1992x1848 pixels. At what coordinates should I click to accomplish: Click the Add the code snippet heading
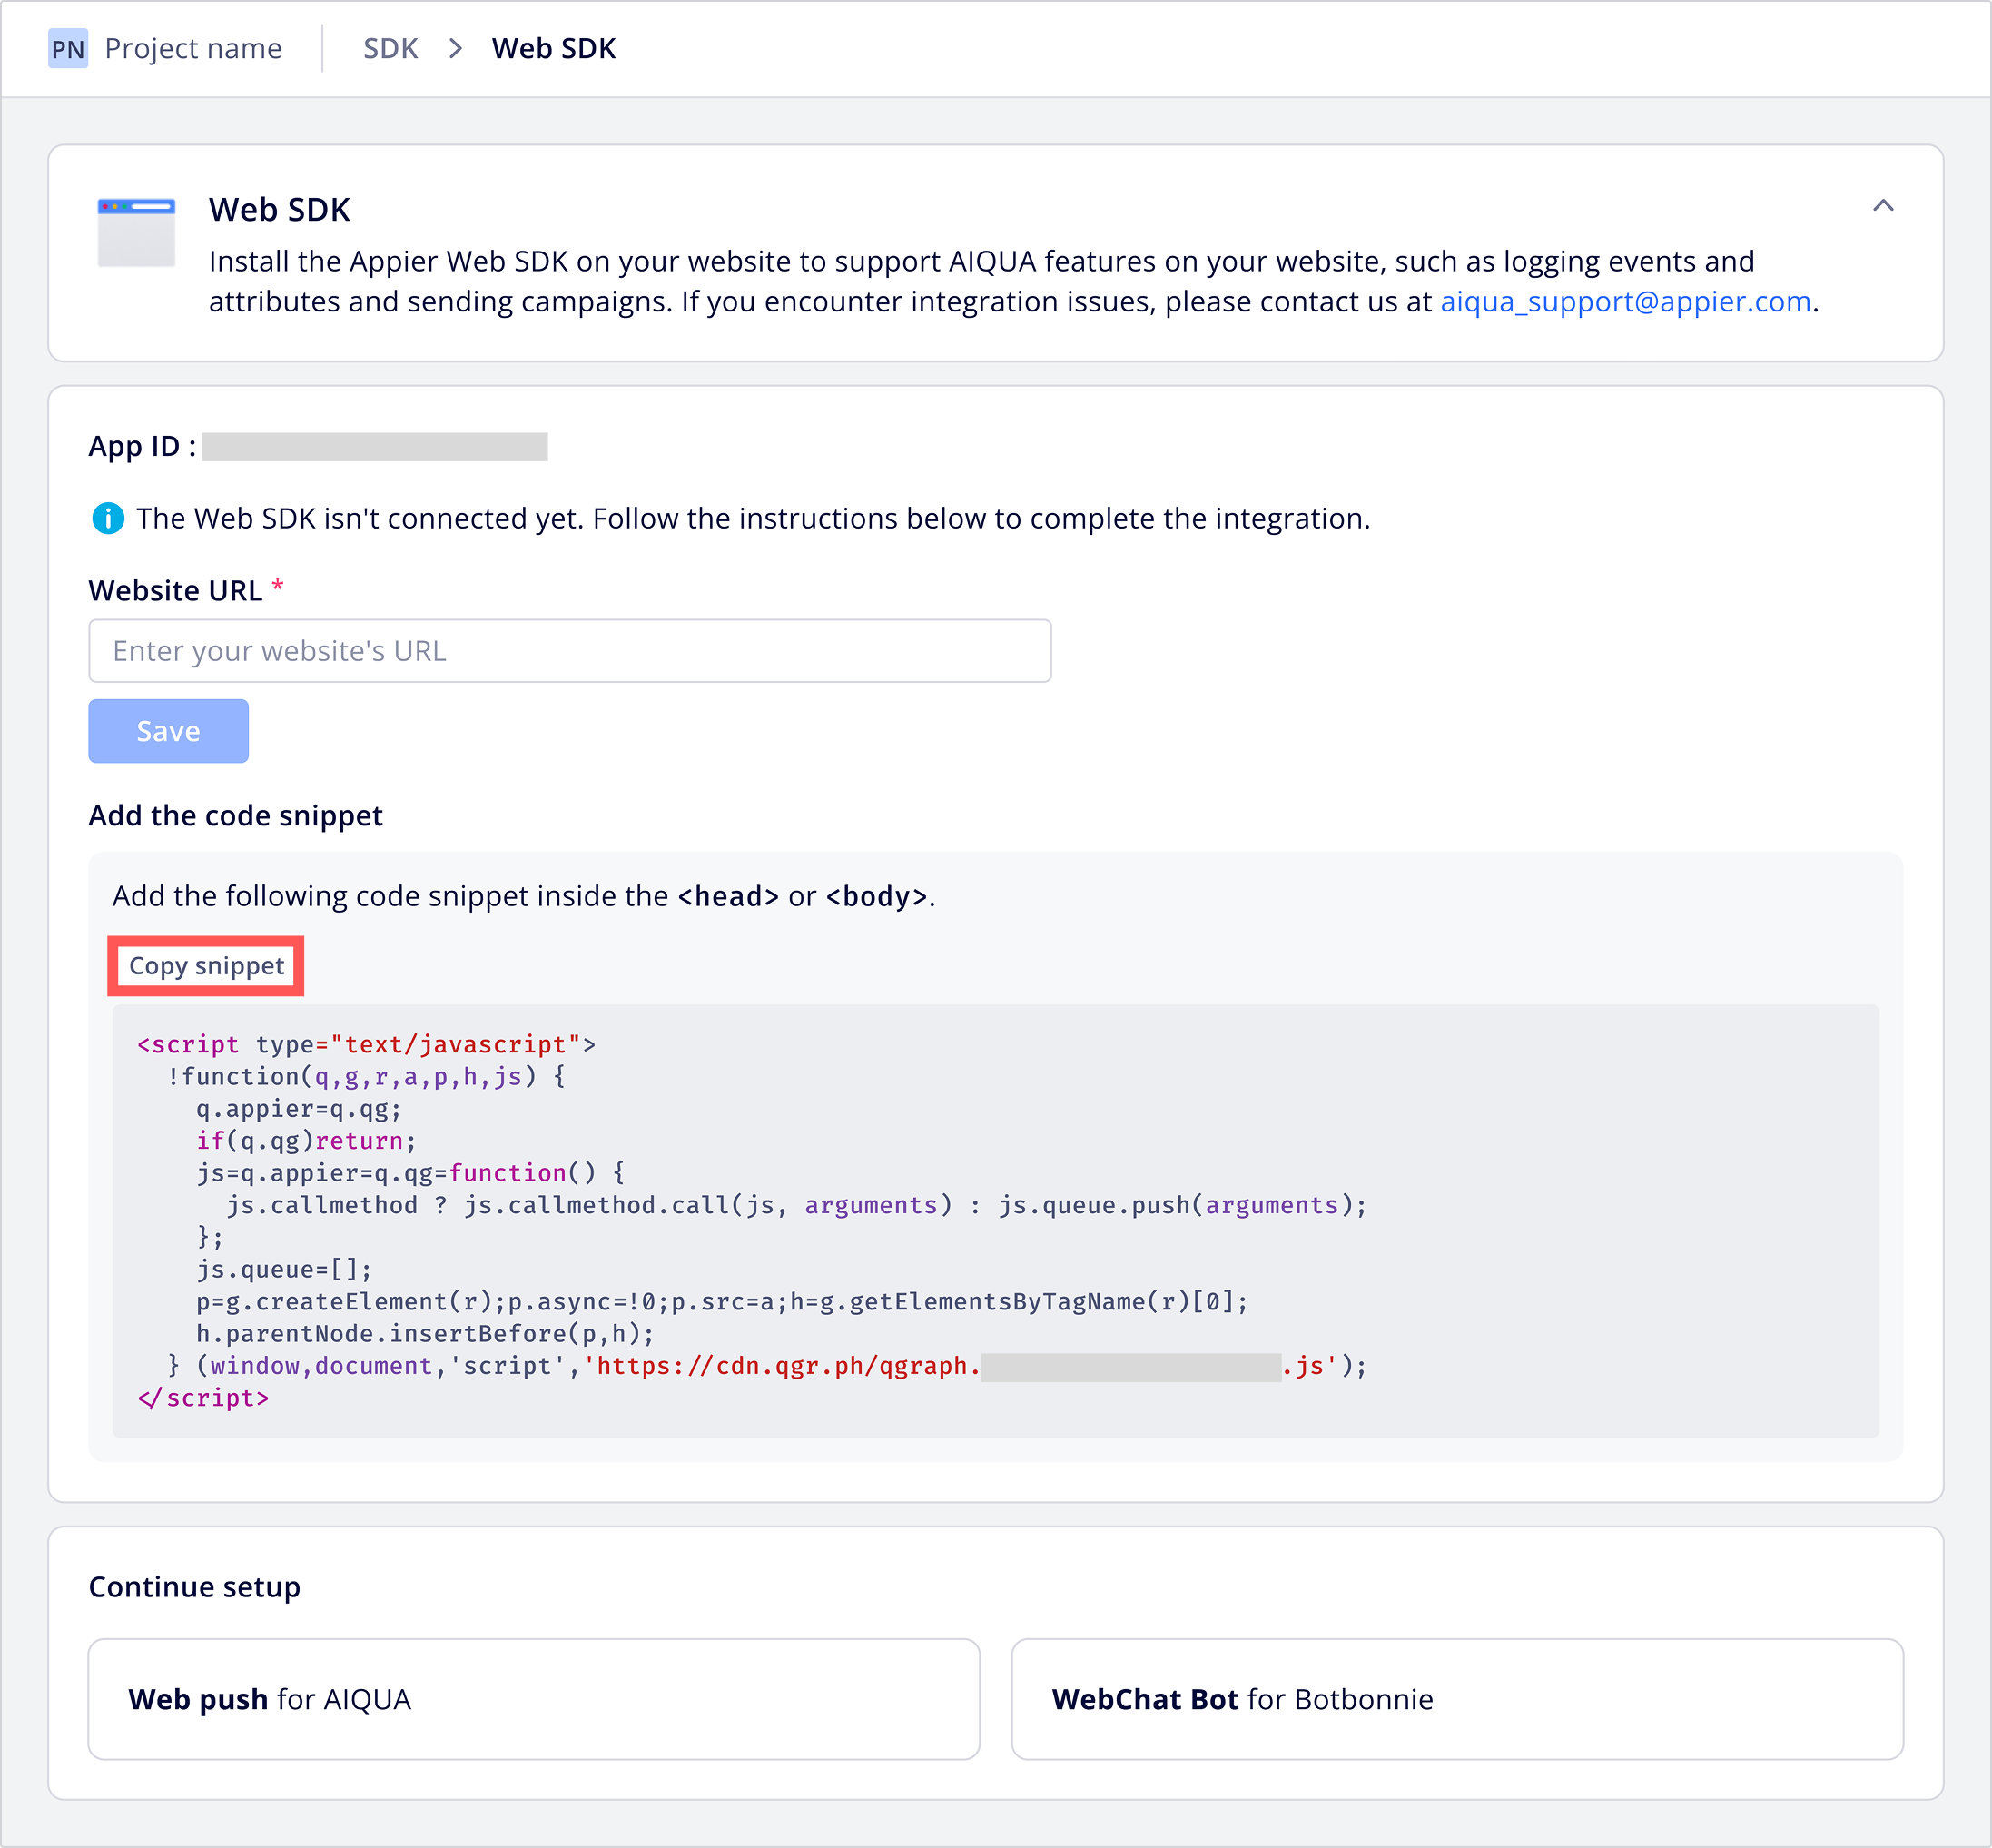235,815
